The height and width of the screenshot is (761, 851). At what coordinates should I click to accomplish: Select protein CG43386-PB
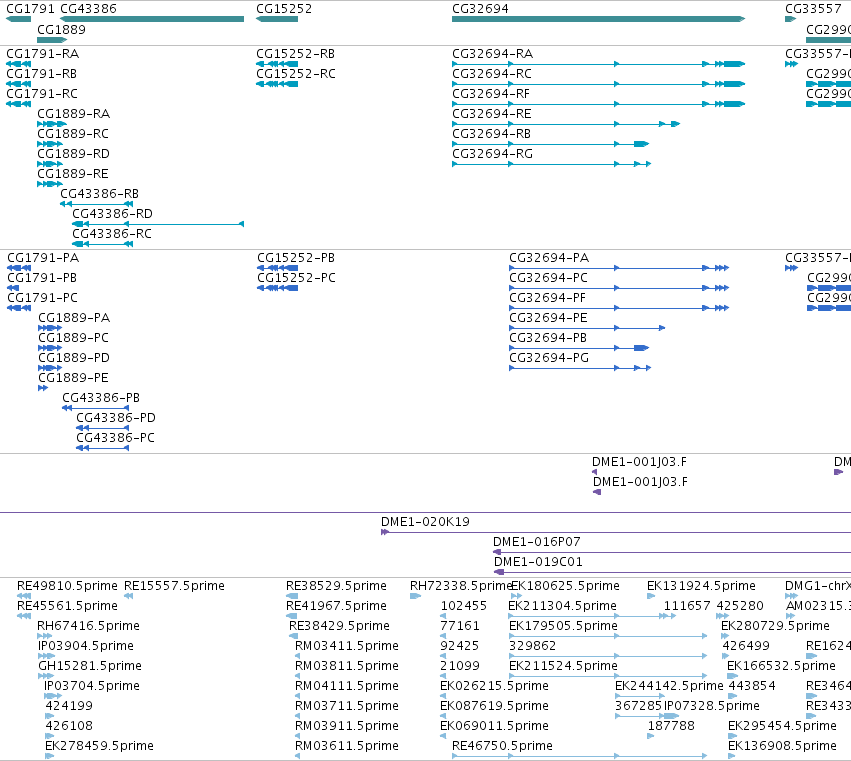(96, 408)
